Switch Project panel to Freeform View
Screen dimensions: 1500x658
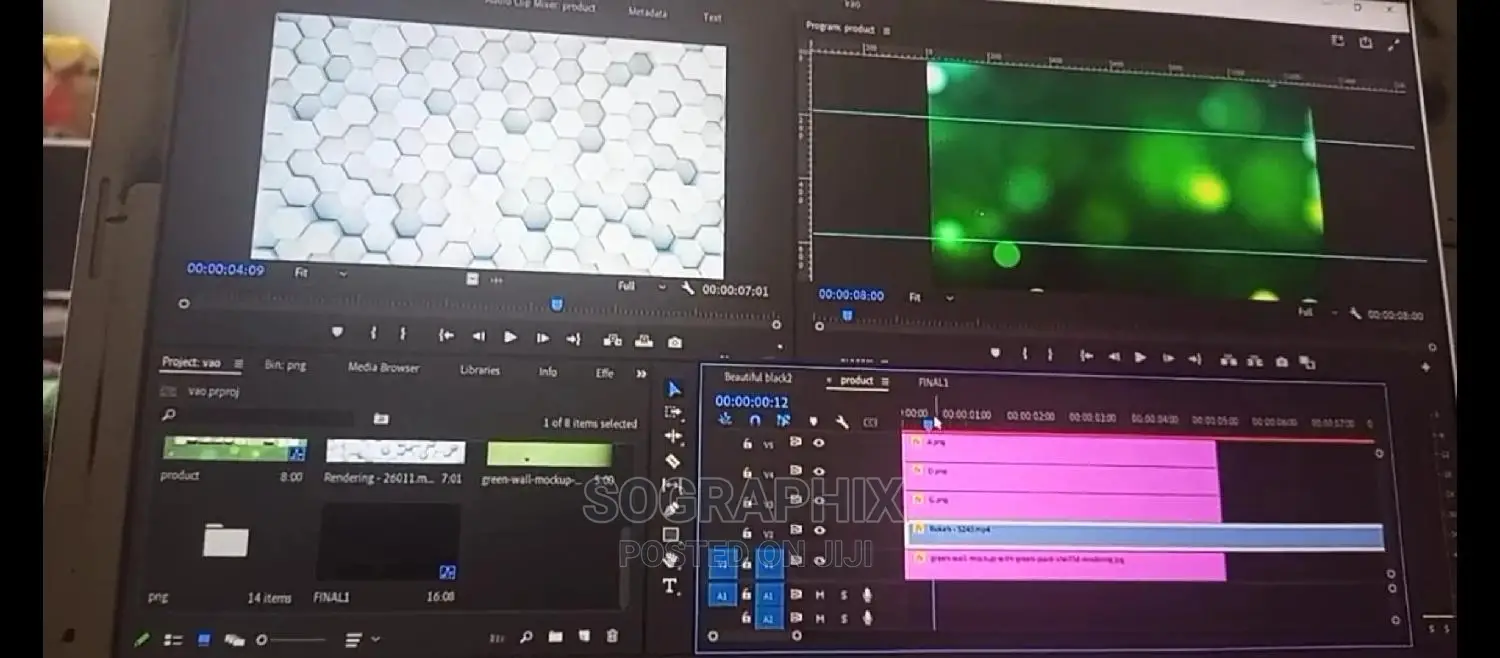pos(235,639)
